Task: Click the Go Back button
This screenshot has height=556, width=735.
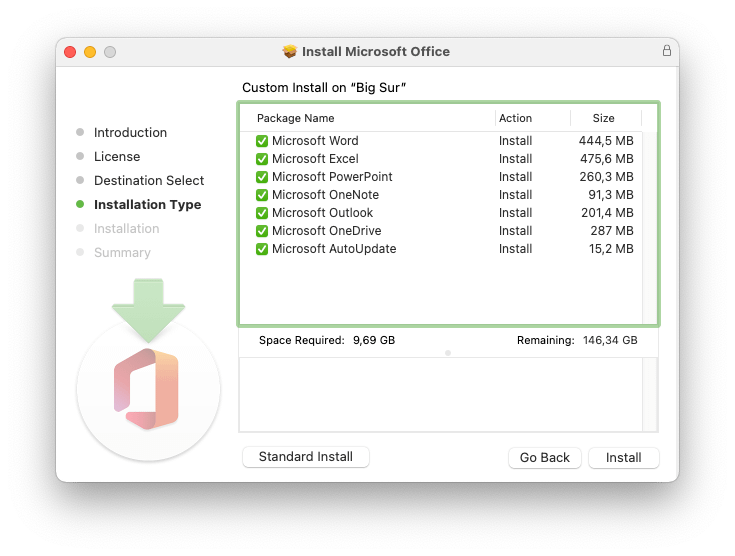Action: (x=545, y=457)
